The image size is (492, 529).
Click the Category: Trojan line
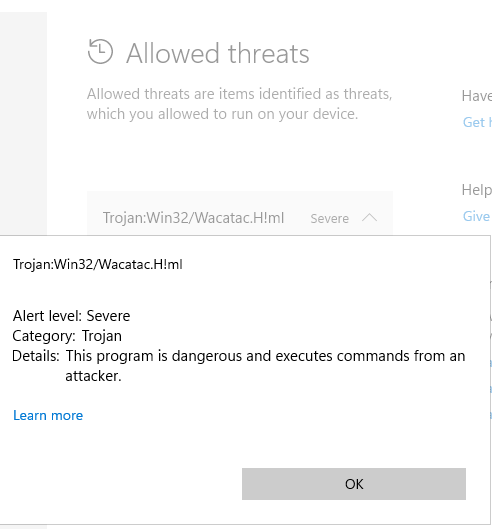click(x=67, y=336)
